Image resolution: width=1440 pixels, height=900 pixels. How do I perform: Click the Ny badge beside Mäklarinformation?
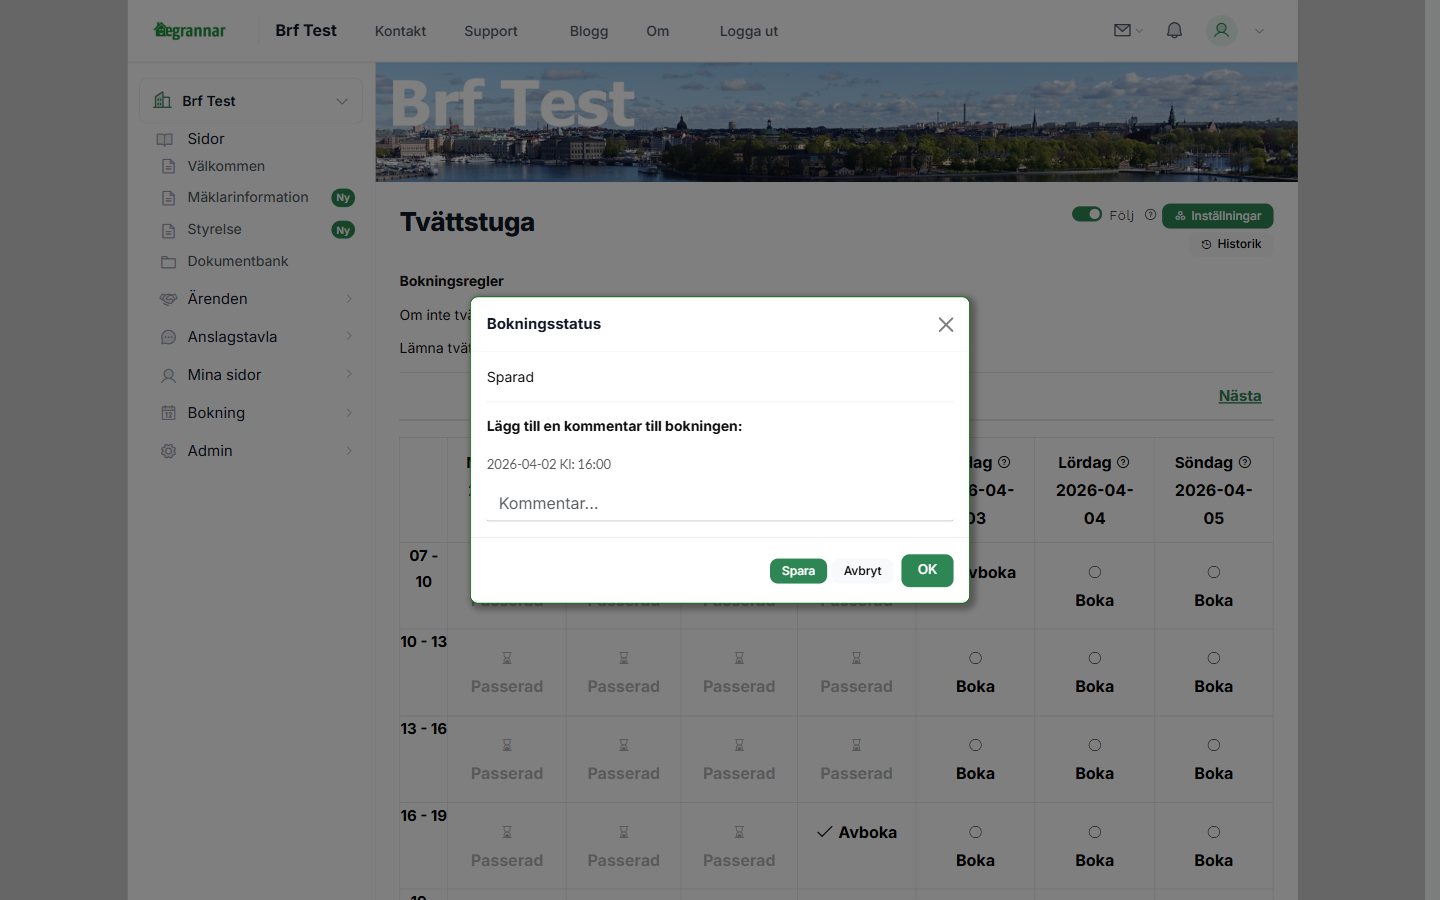point(343,198)
